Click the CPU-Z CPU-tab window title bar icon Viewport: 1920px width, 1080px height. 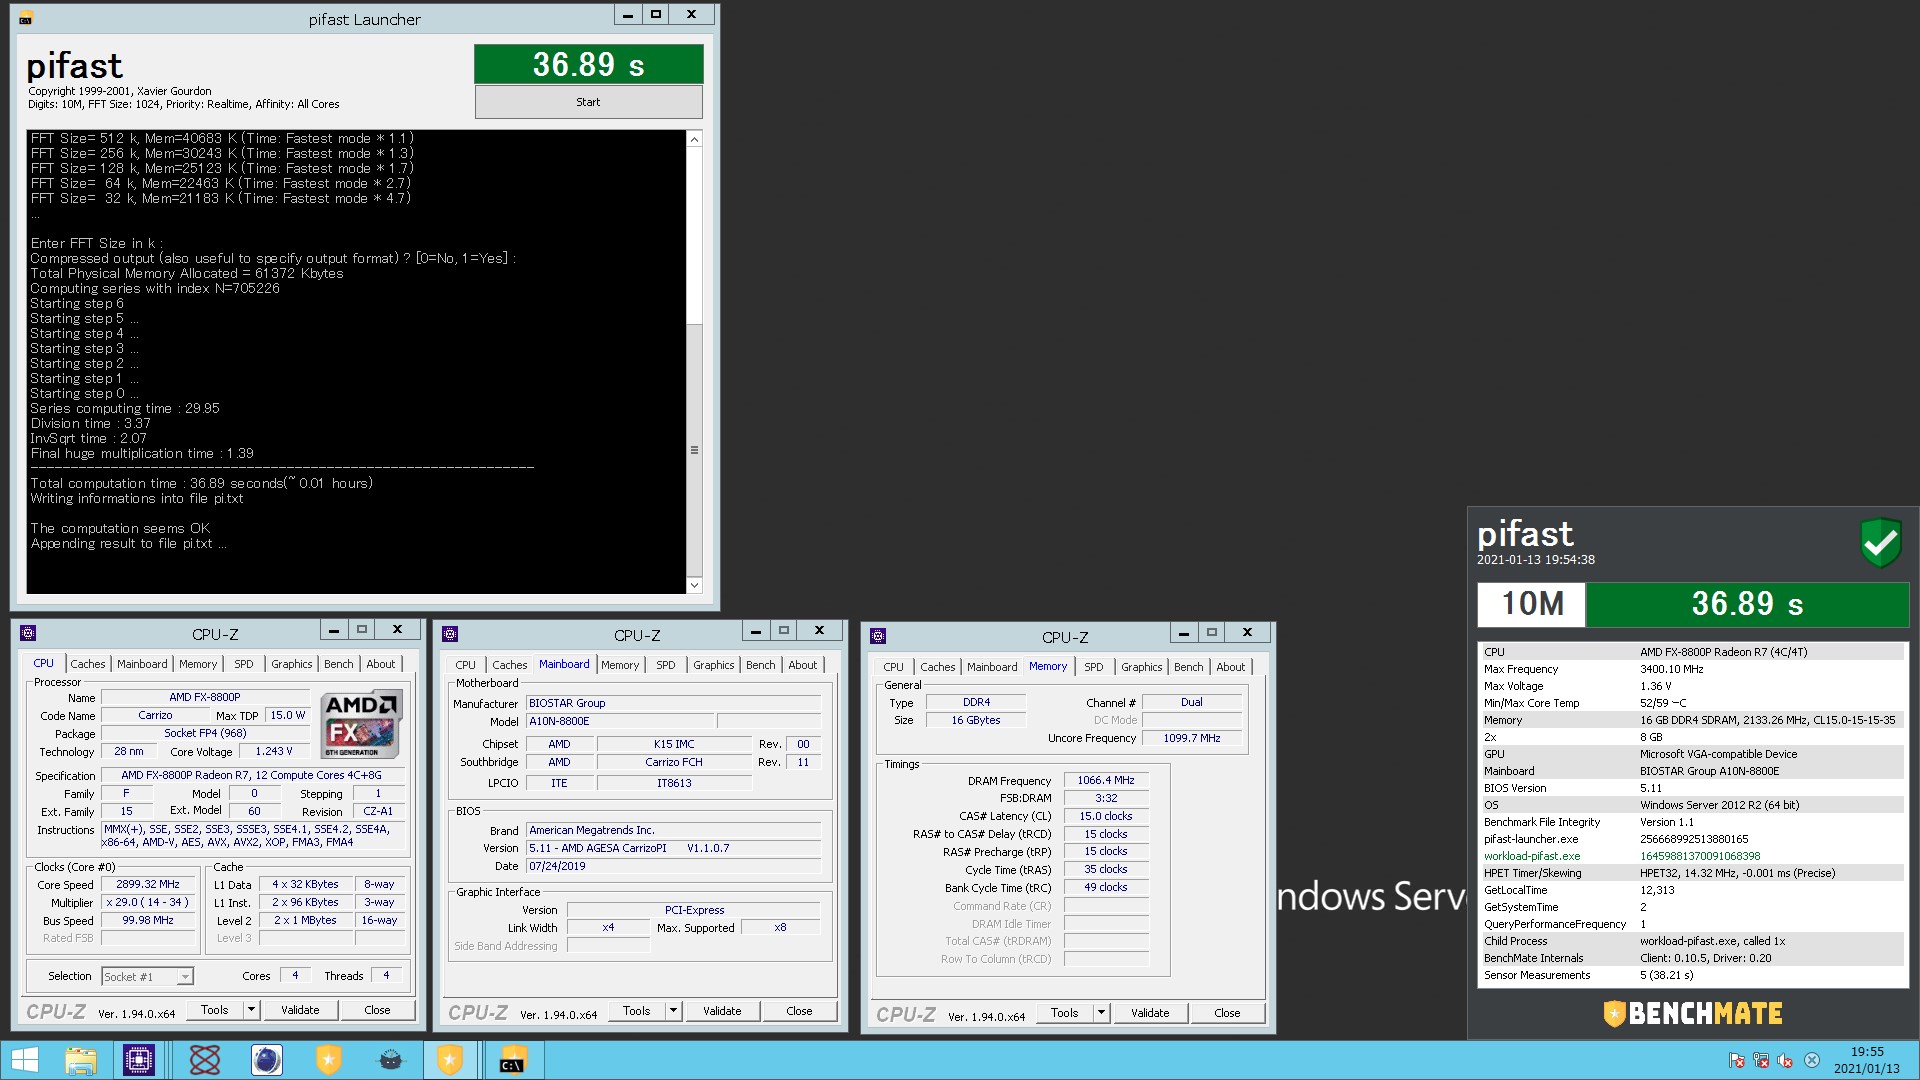point(28,633)
